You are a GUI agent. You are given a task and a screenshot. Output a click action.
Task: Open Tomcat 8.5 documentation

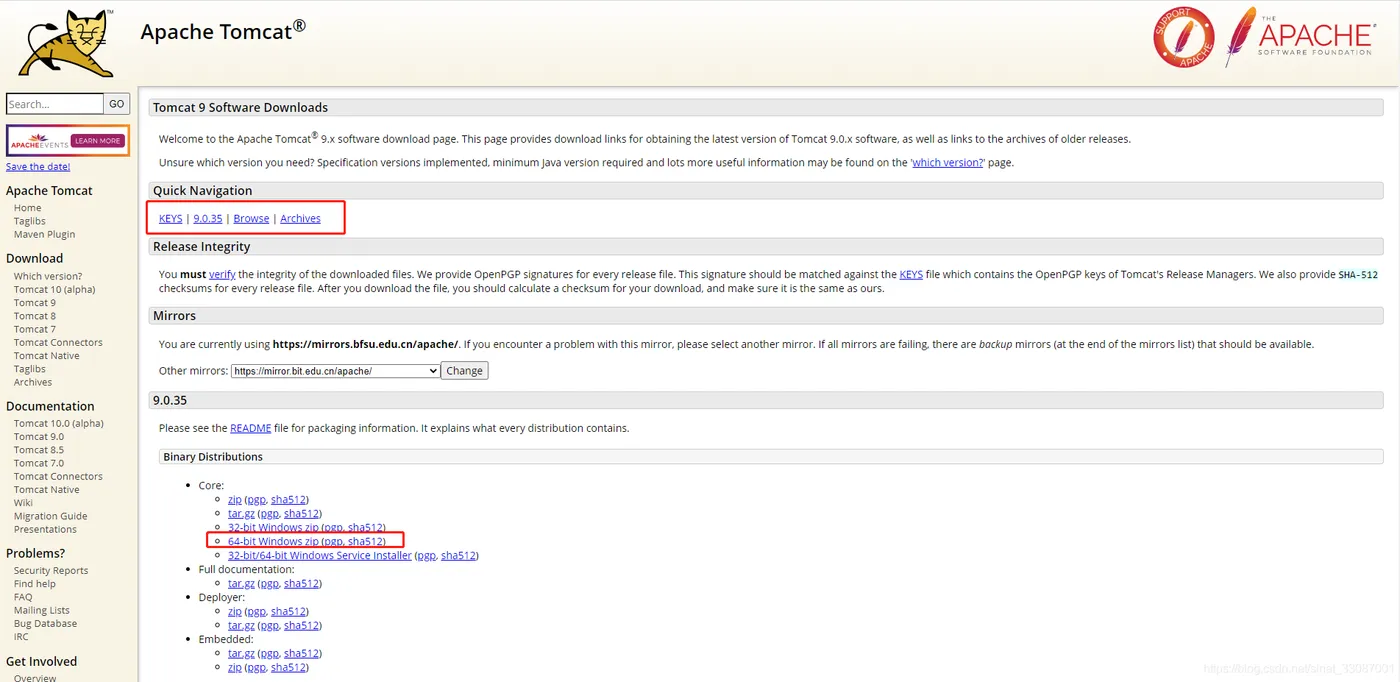click(39, 450)
